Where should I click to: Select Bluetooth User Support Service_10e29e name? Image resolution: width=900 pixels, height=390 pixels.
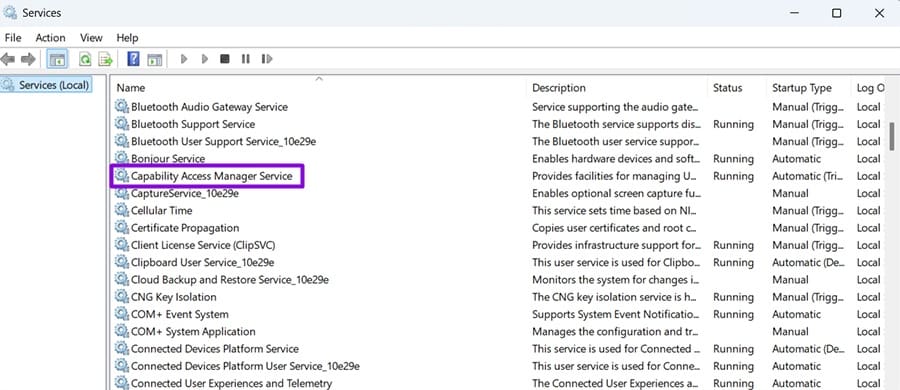click(x=223, y=141)
